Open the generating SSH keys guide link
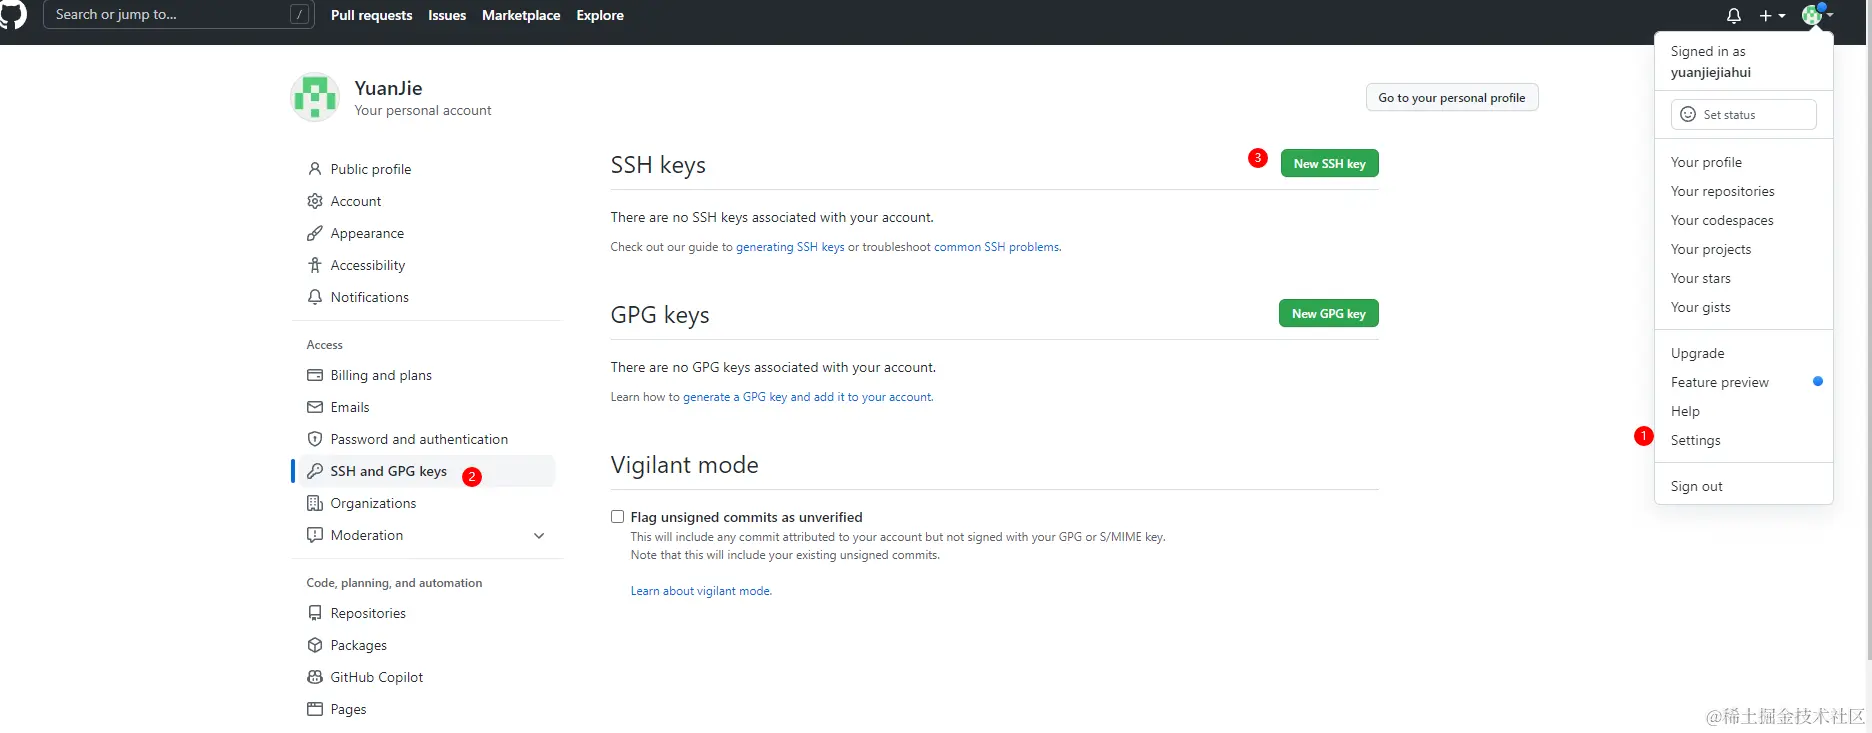Image resolution: width=1872 pixels, height=733 pixels. point(790,247)
